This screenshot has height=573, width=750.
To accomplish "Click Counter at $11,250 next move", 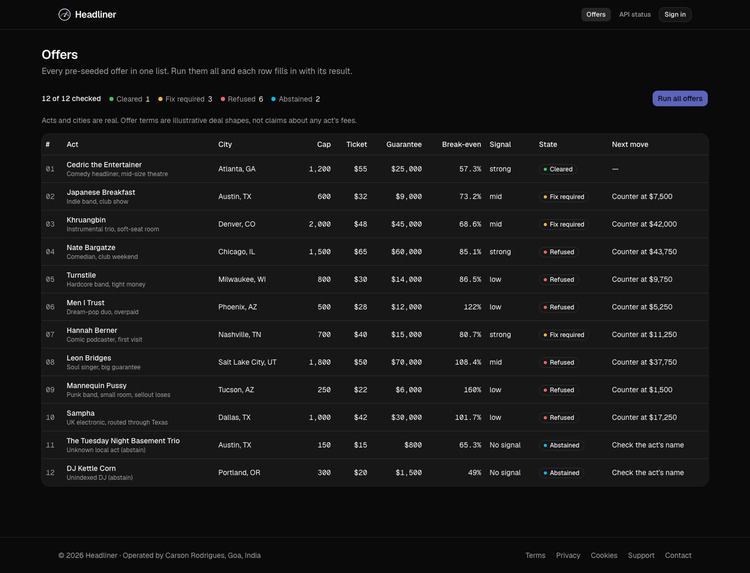I will coord(644,335).
